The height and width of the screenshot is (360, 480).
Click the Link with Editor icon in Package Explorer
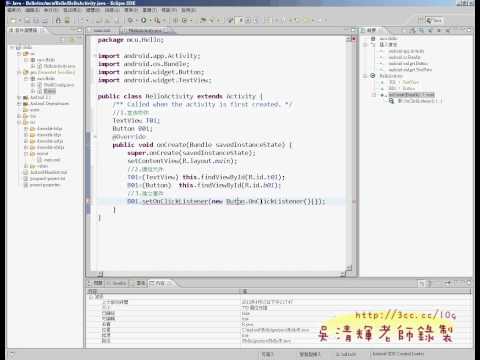[71, 40]
